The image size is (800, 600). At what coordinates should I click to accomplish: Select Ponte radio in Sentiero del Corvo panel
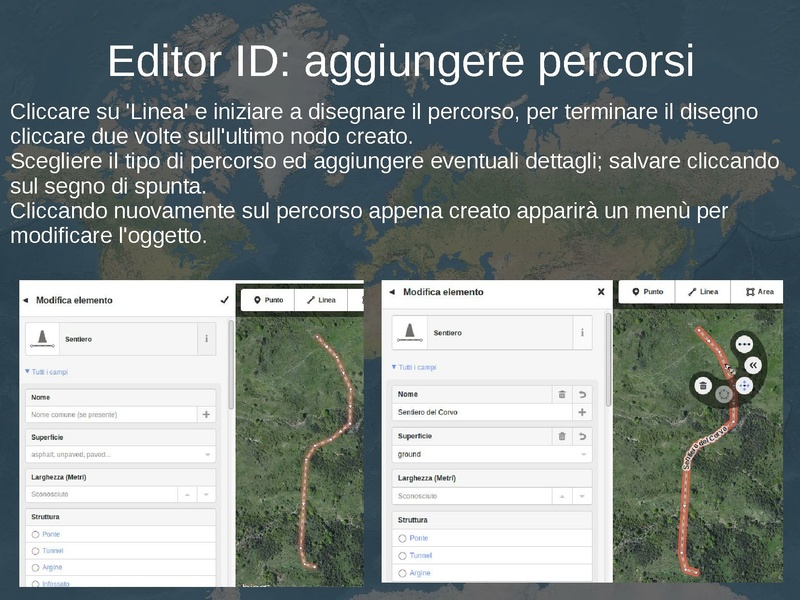(402, 538)
